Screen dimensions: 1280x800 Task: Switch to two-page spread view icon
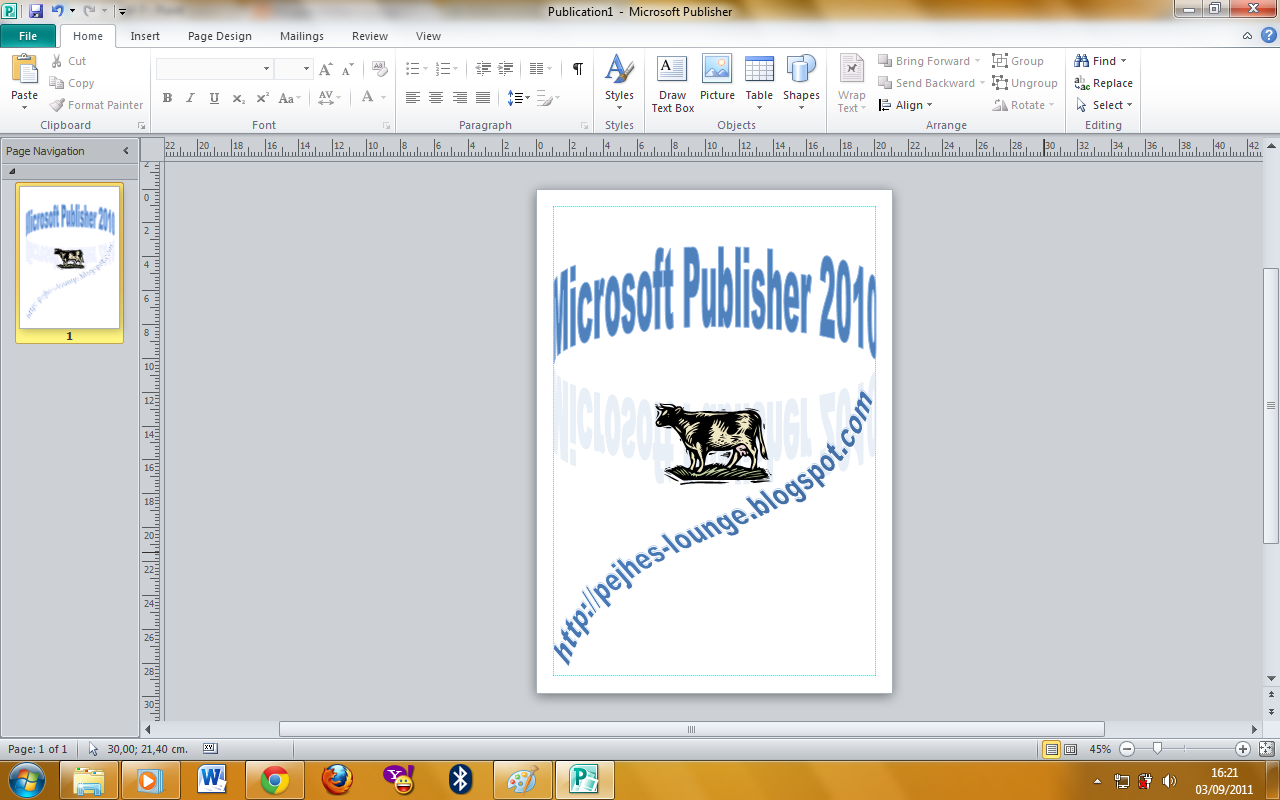pos(1071,748)
